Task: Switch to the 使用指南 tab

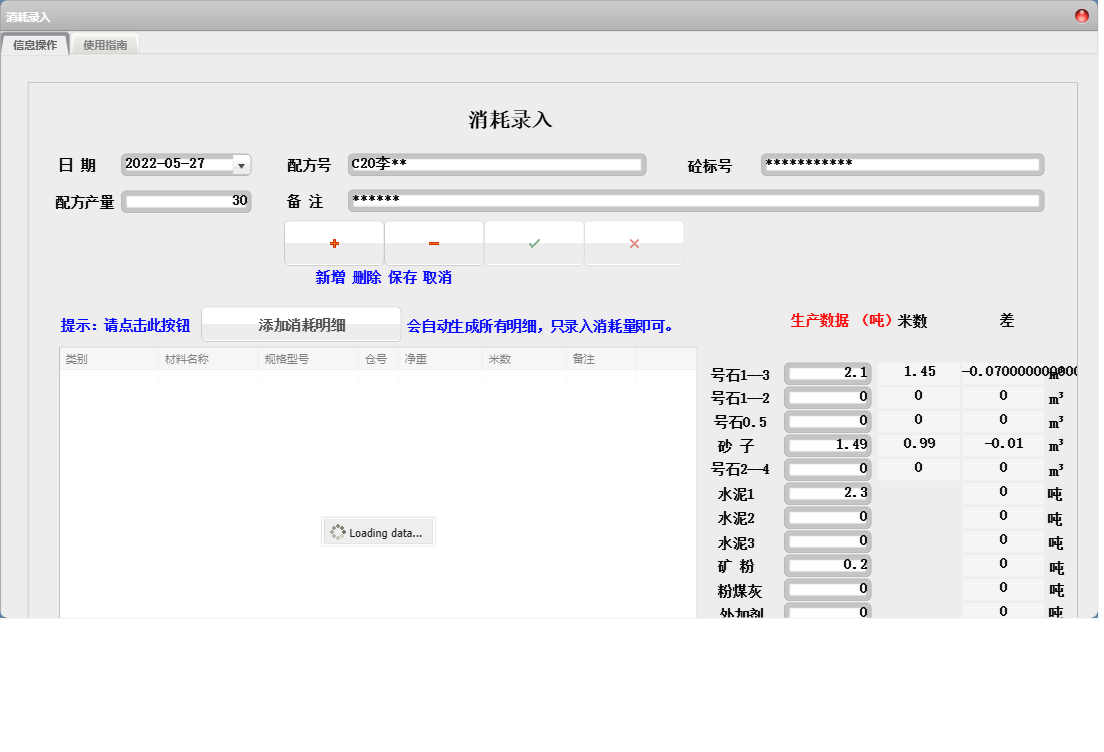Action: [105, 45]
